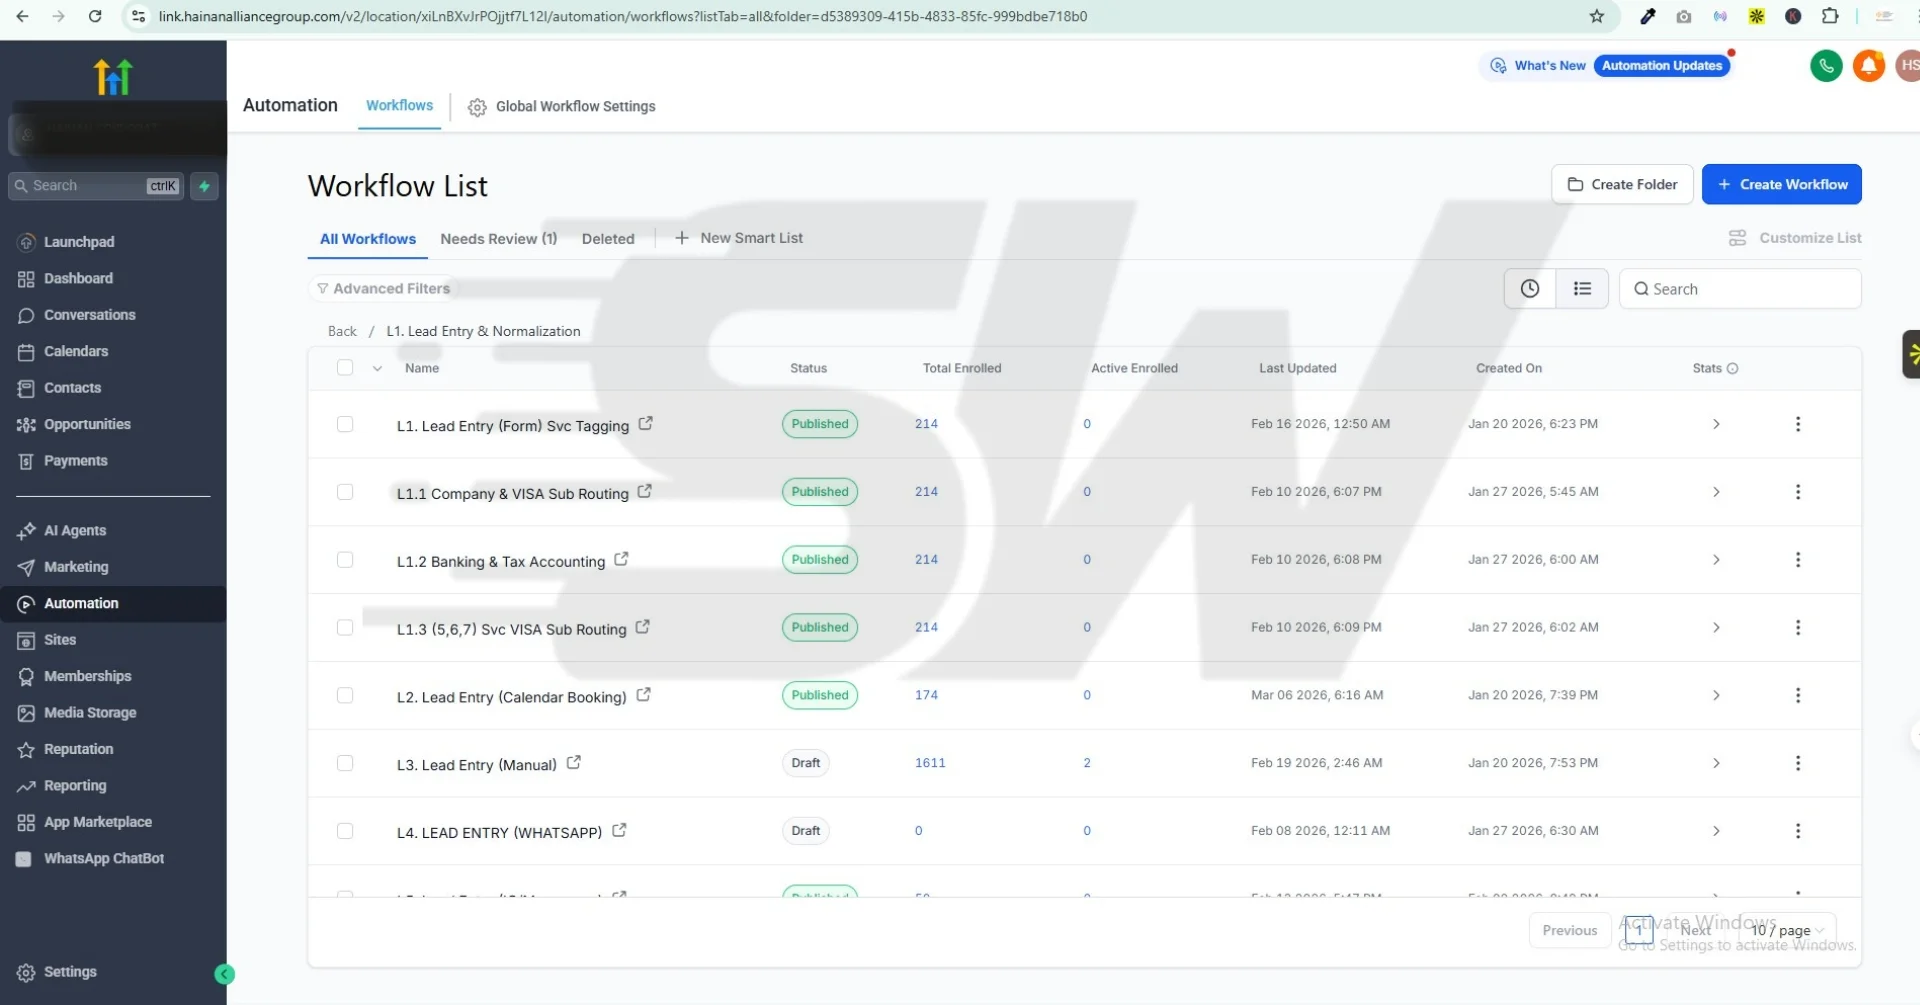Image resolution: width=1920 pixels, height=1005 pixels.
Task: Open the 10 / page dropdown
Action: coord(1787,930)
